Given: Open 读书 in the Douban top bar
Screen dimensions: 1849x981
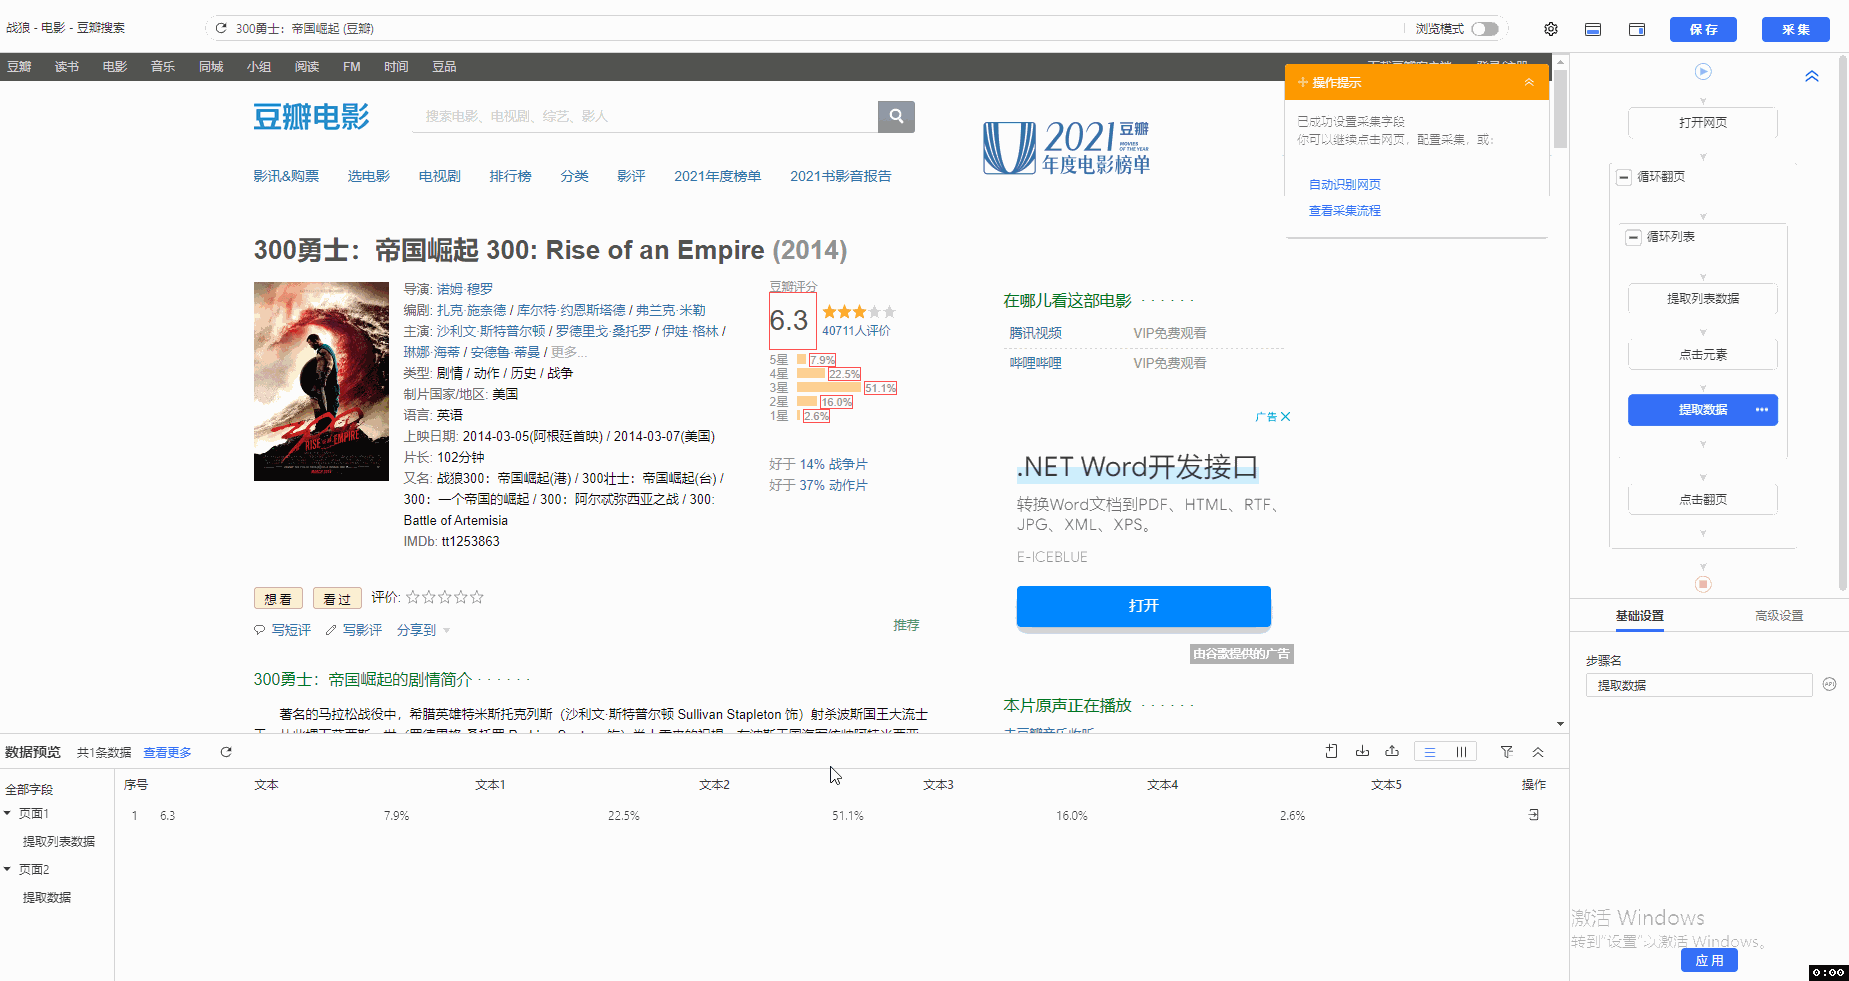Looking at the screenshot, I should [x=67, y=67].
